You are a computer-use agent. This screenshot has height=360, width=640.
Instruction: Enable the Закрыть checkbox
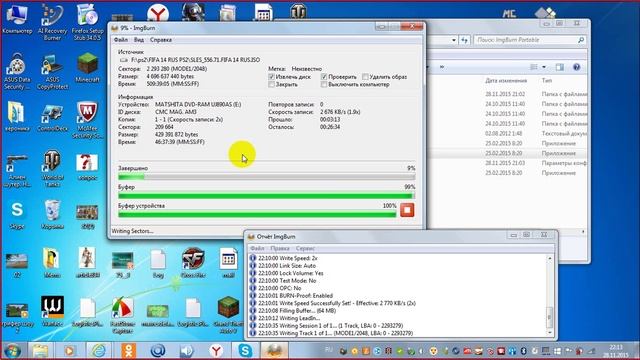click(271, 84)
